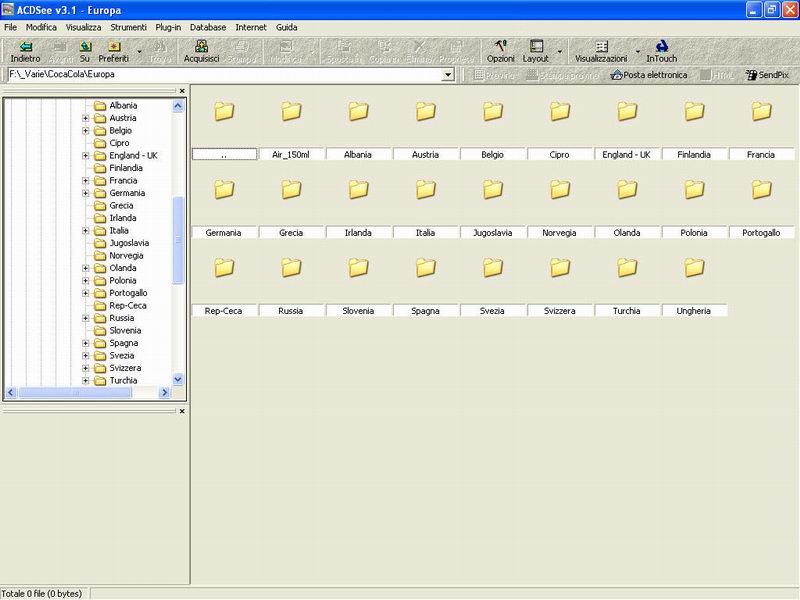
Task: Select Grecia in the folder tree
Action: 121,206
